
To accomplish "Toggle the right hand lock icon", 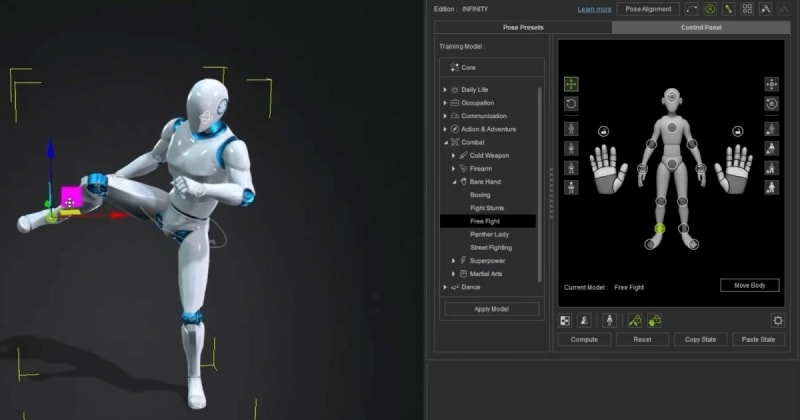I will click(737, 131).
